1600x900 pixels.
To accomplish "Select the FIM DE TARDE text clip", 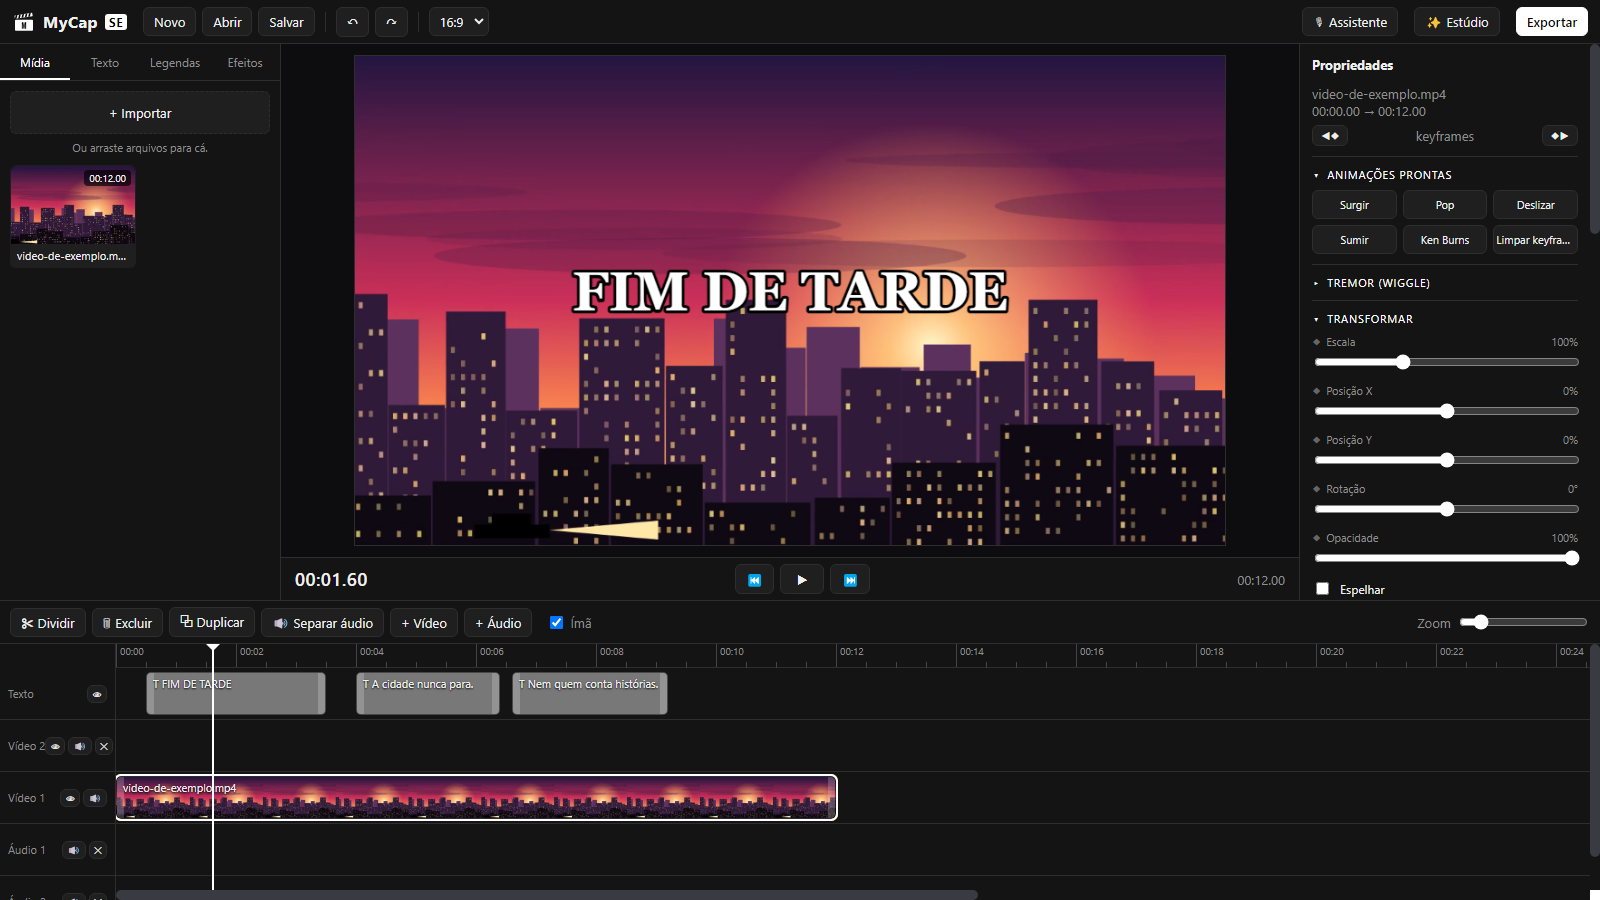I will [x=236, y=693].
